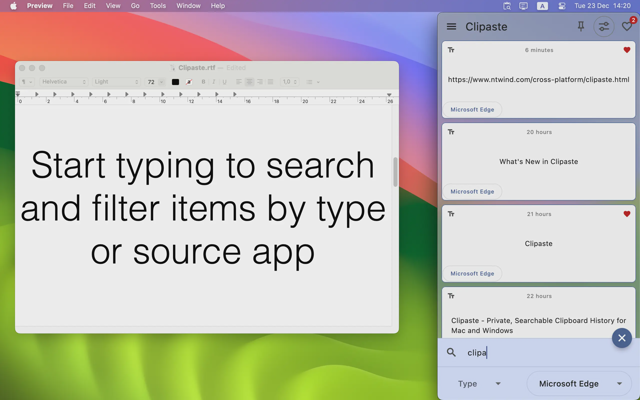
Task: Click the 6 minutes timestamp
Action: point(539,50)
